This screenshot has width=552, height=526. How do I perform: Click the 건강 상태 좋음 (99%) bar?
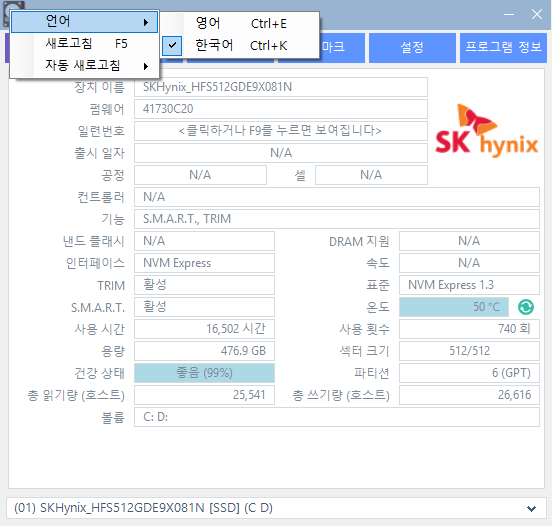click(x=204, y=373)
